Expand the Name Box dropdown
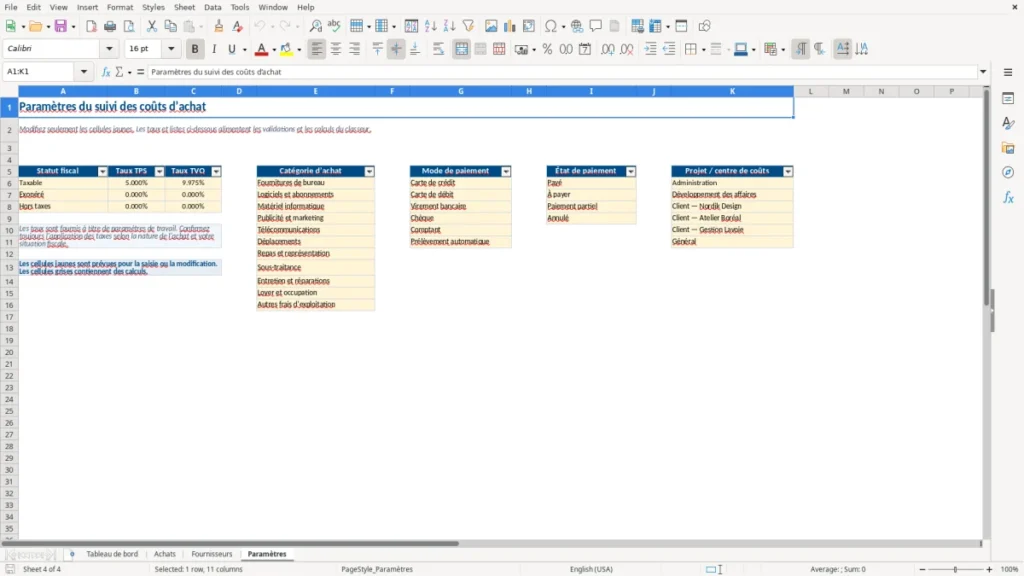 pyautogui.click(x=84, y=72)
